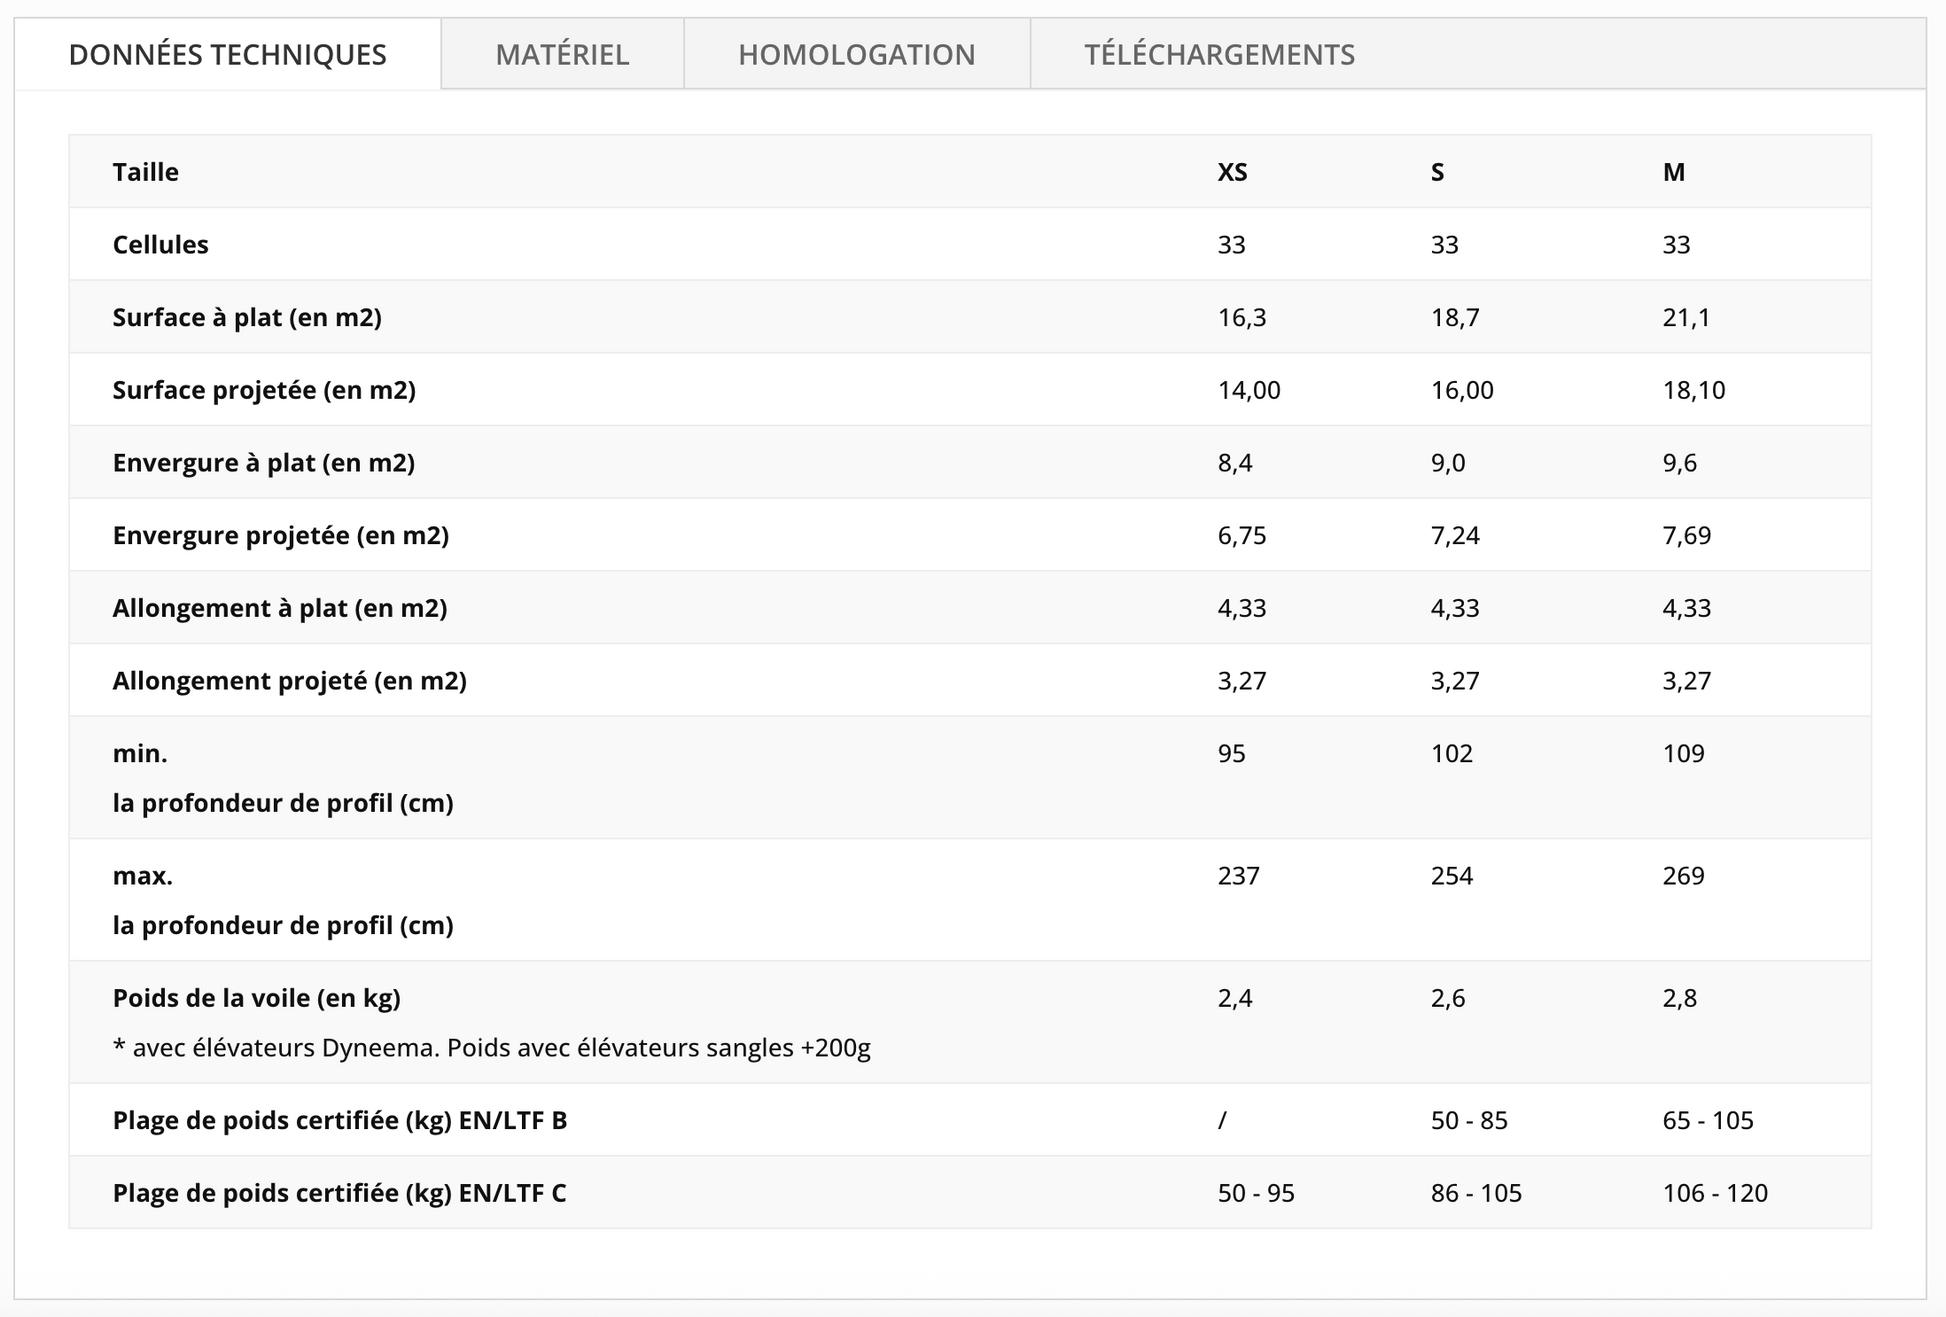The width and height of the screenshot is (1946, 1317).
Task: Click the EN/LTF B weight range 65 - 105
Action: pyautogui.click(x=1707, y=1120)
